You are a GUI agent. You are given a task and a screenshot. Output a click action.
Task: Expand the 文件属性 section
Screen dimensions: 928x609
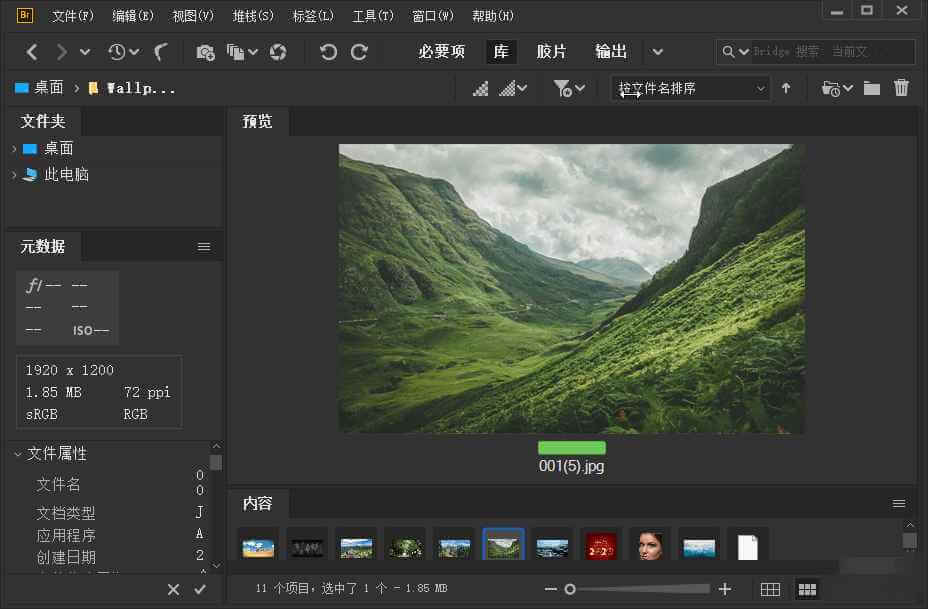coord(16,453)
